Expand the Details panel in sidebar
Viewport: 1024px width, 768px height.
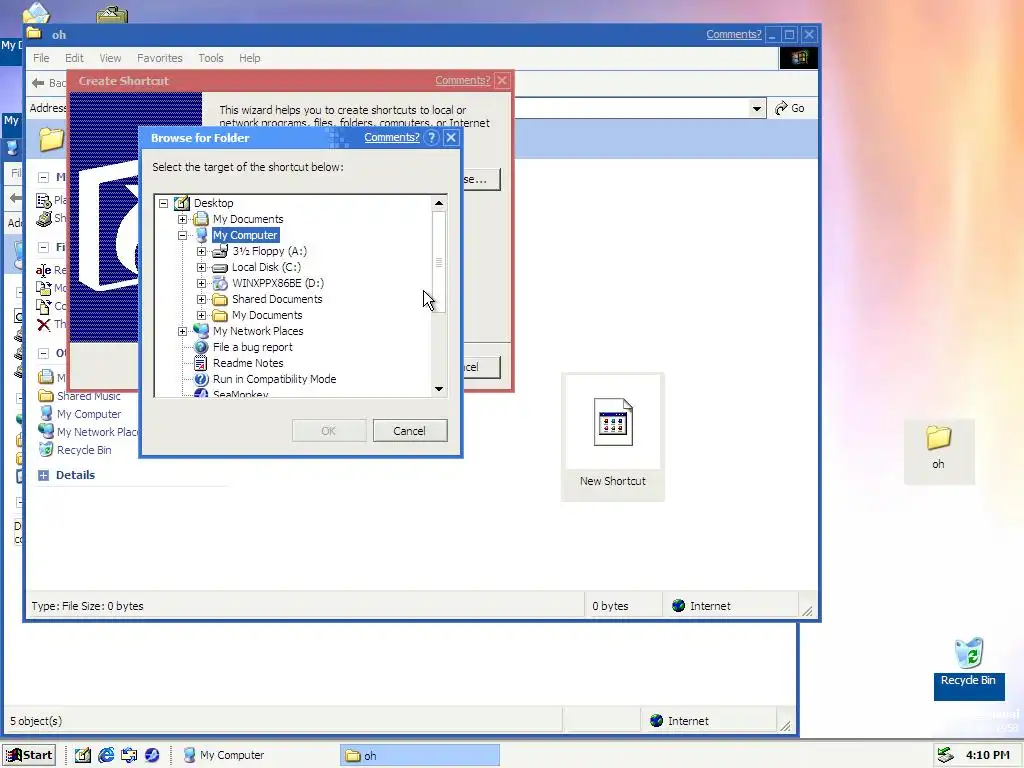click(x=43, y=475)
